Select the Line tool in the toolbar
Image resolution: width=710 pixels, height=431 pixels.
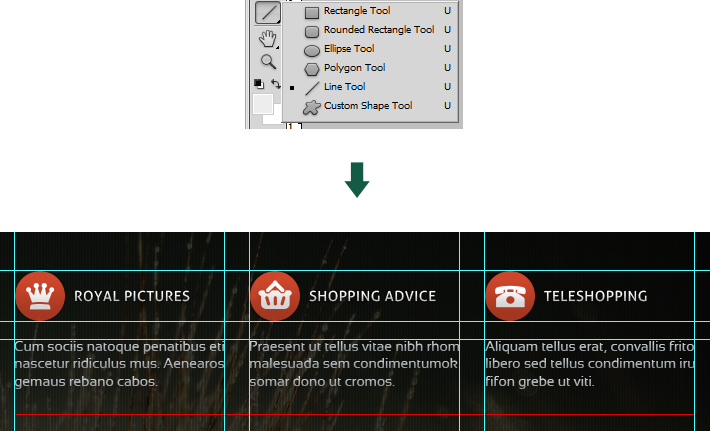tap(267, 13)
